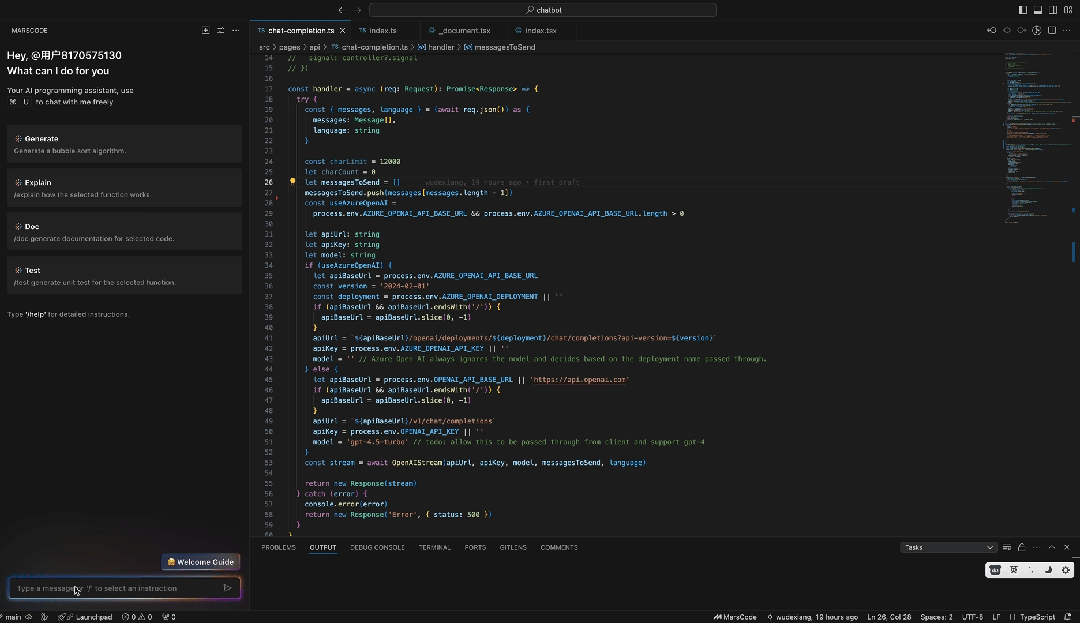Click the send message arrow icon

[x=227, y=588]
